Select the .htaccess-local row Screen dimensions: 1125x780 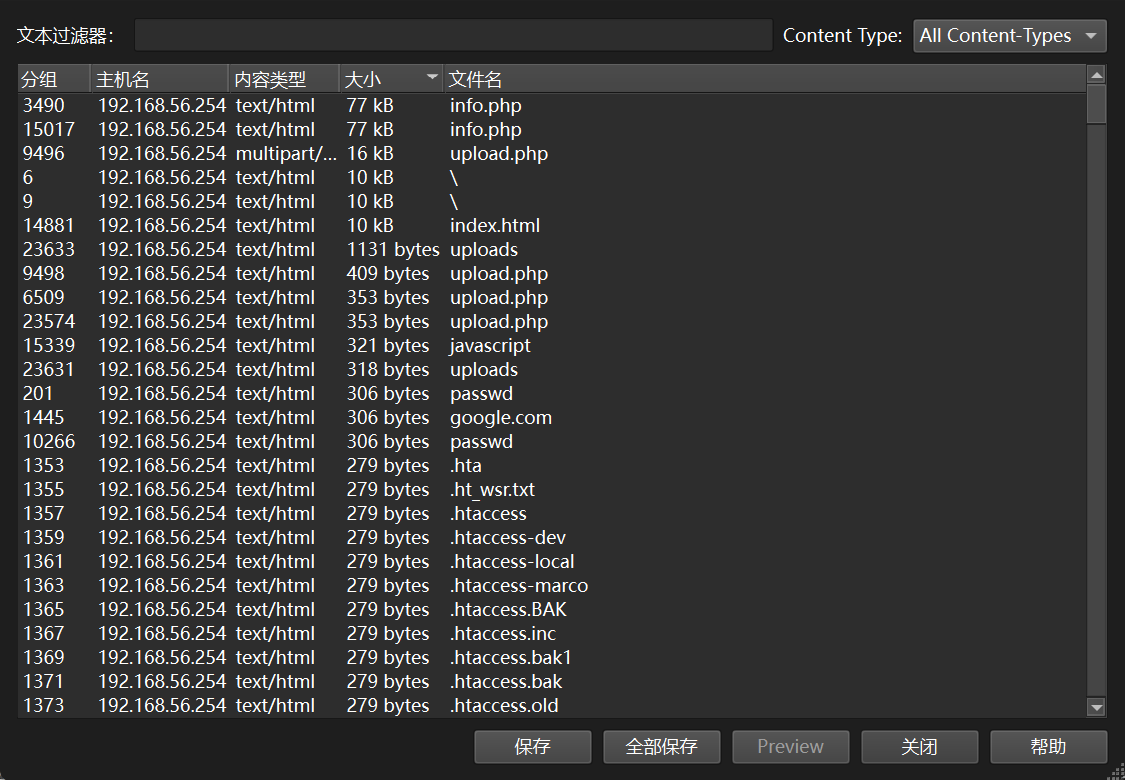[552, 563]
